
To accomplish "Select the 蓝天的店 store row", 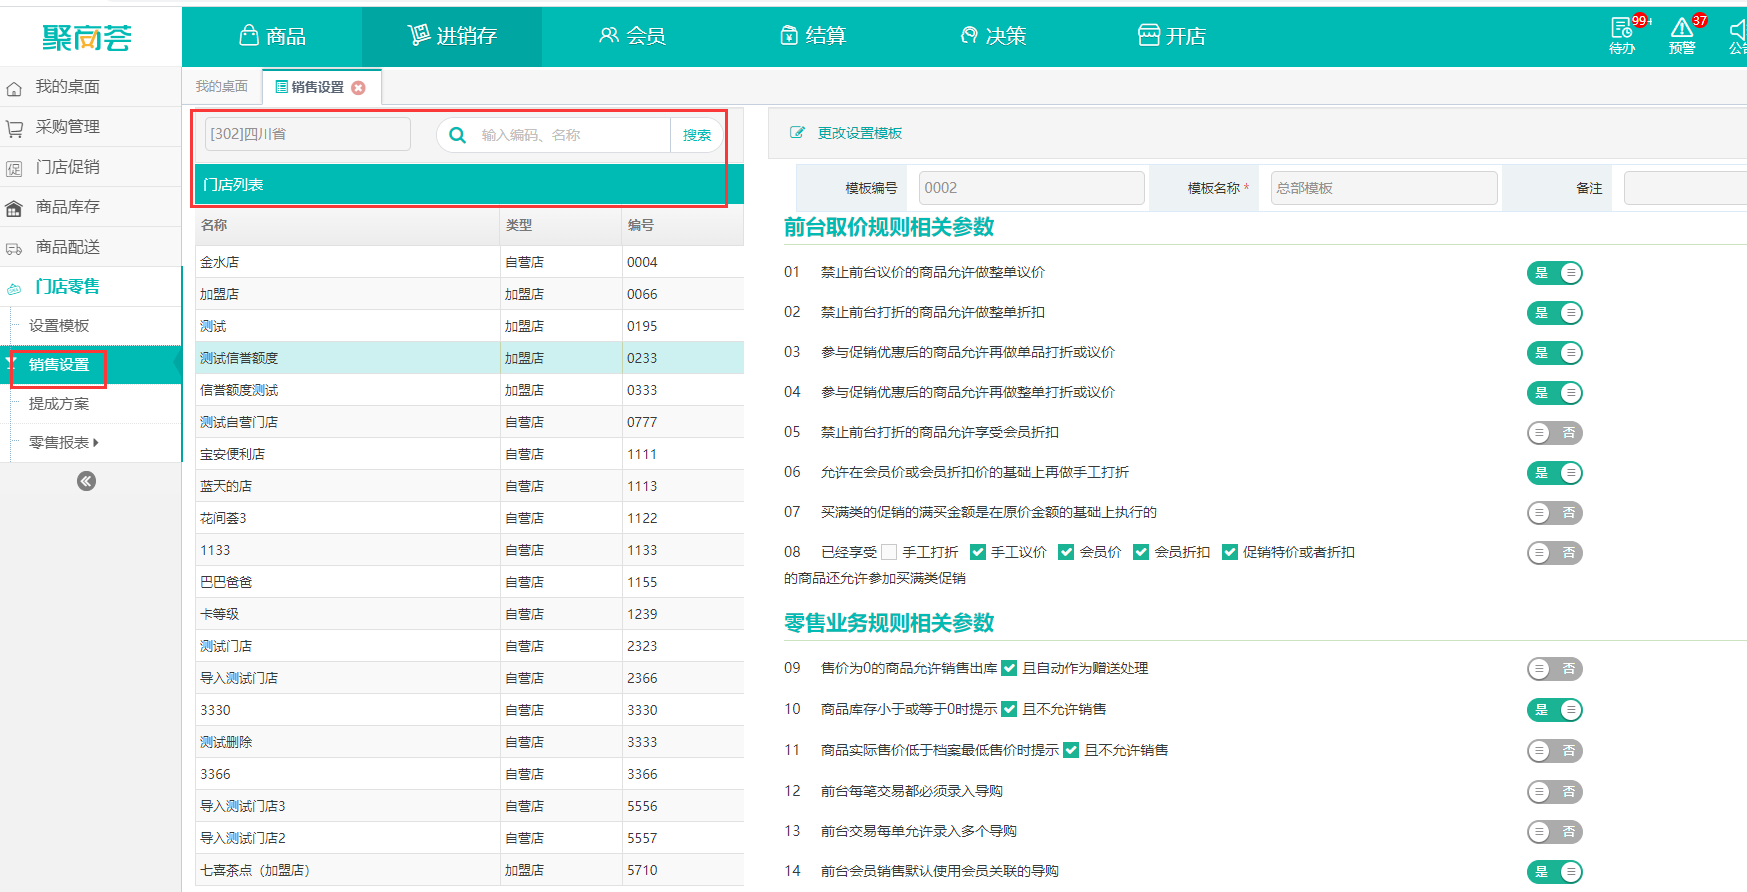I will coord(469,486).
